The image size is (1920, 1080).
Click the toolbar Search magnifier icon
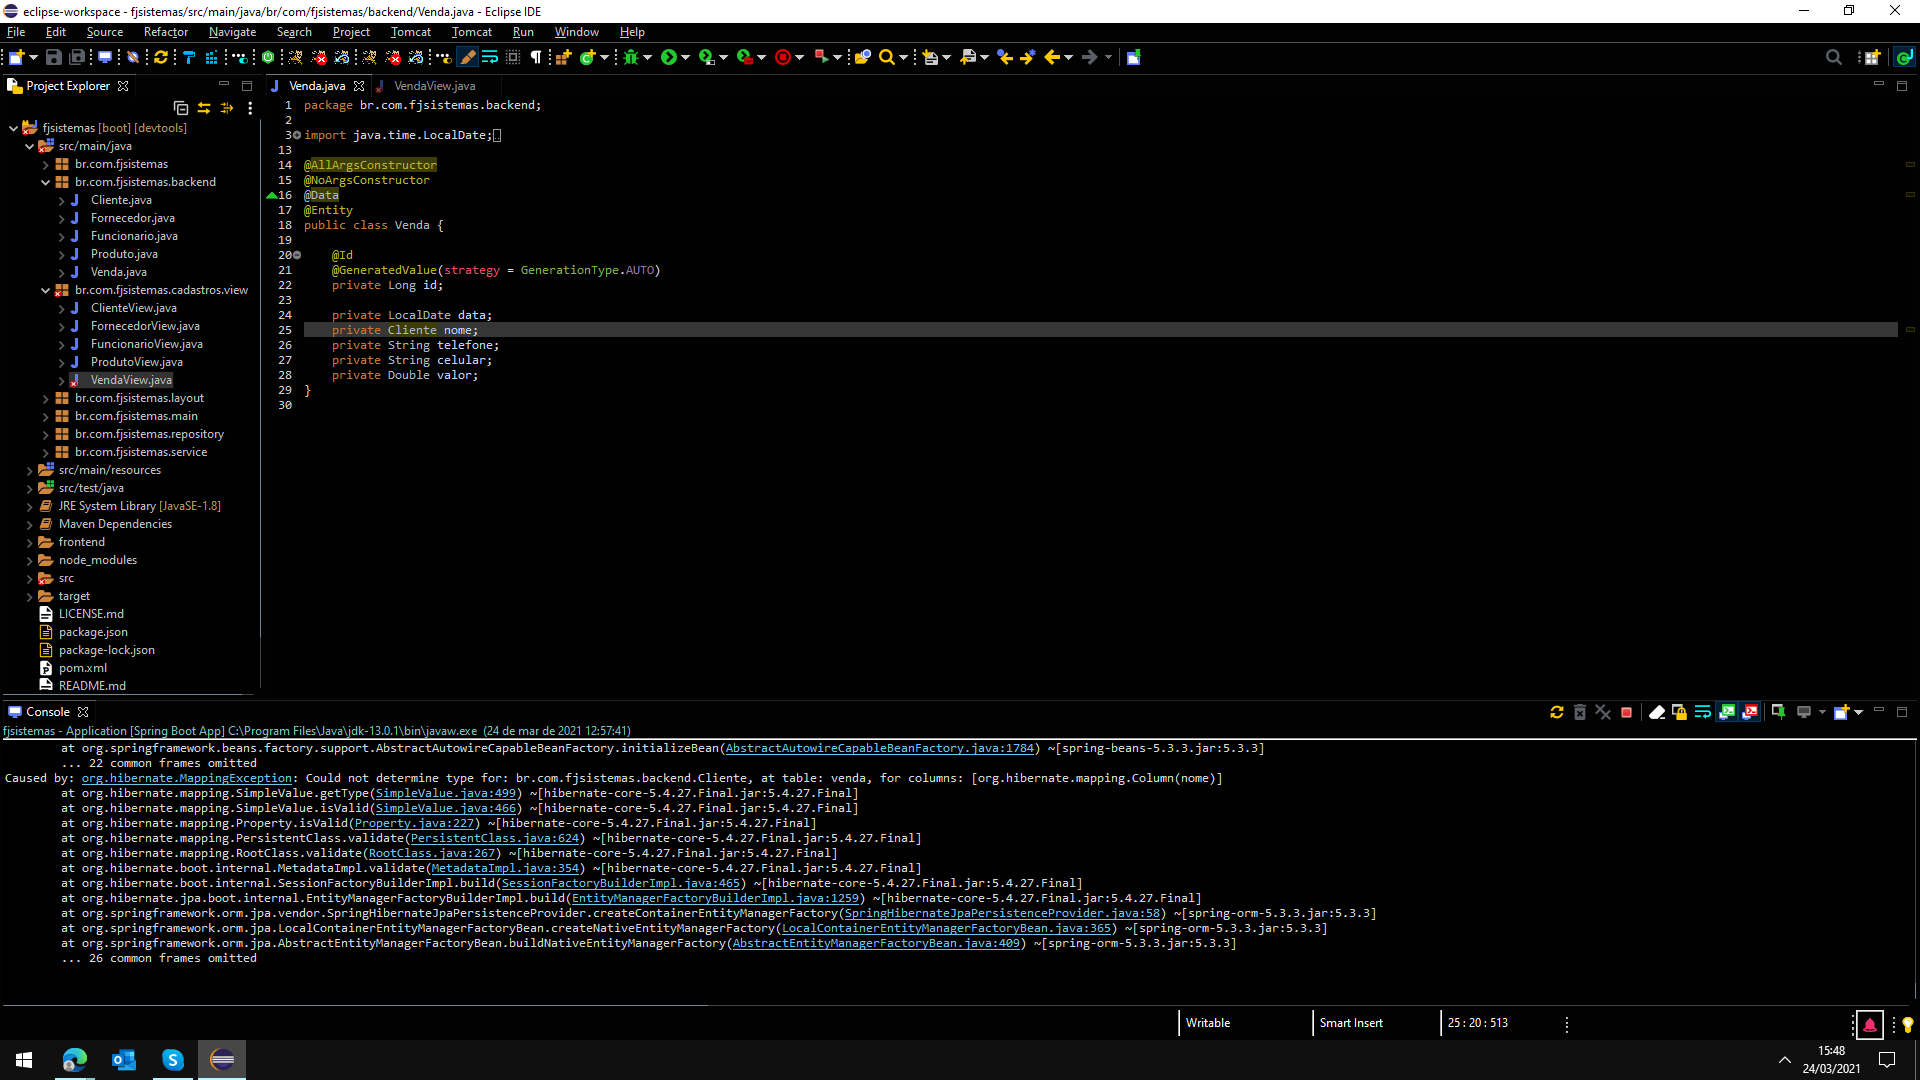886,57
